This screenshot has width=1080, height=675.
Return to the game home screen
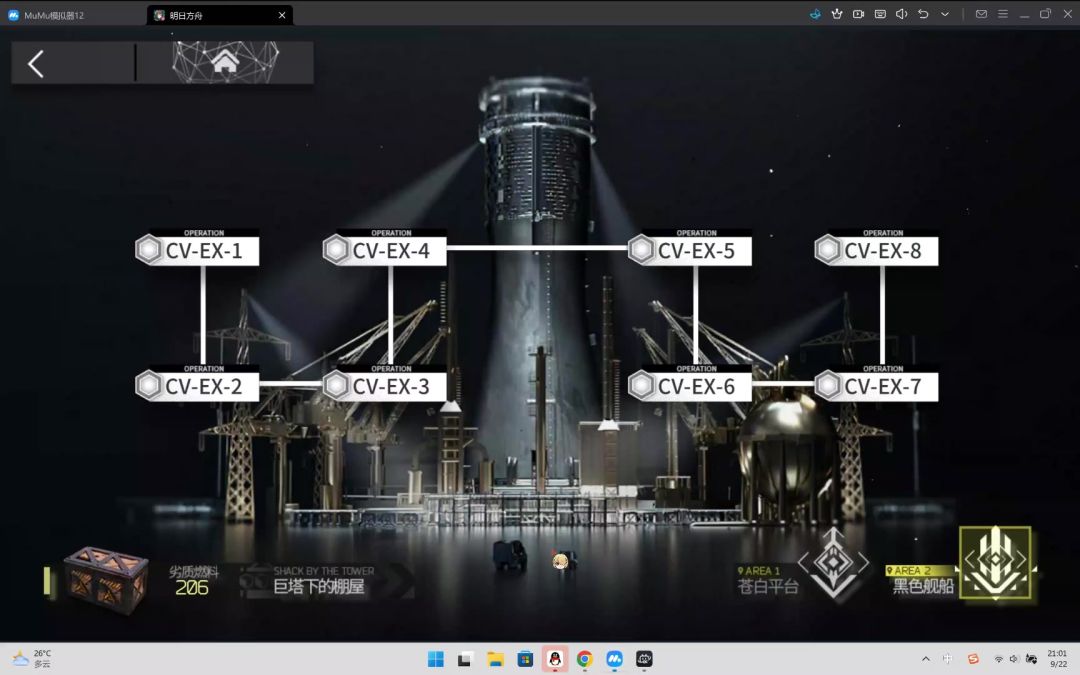[x=225, y=62]
